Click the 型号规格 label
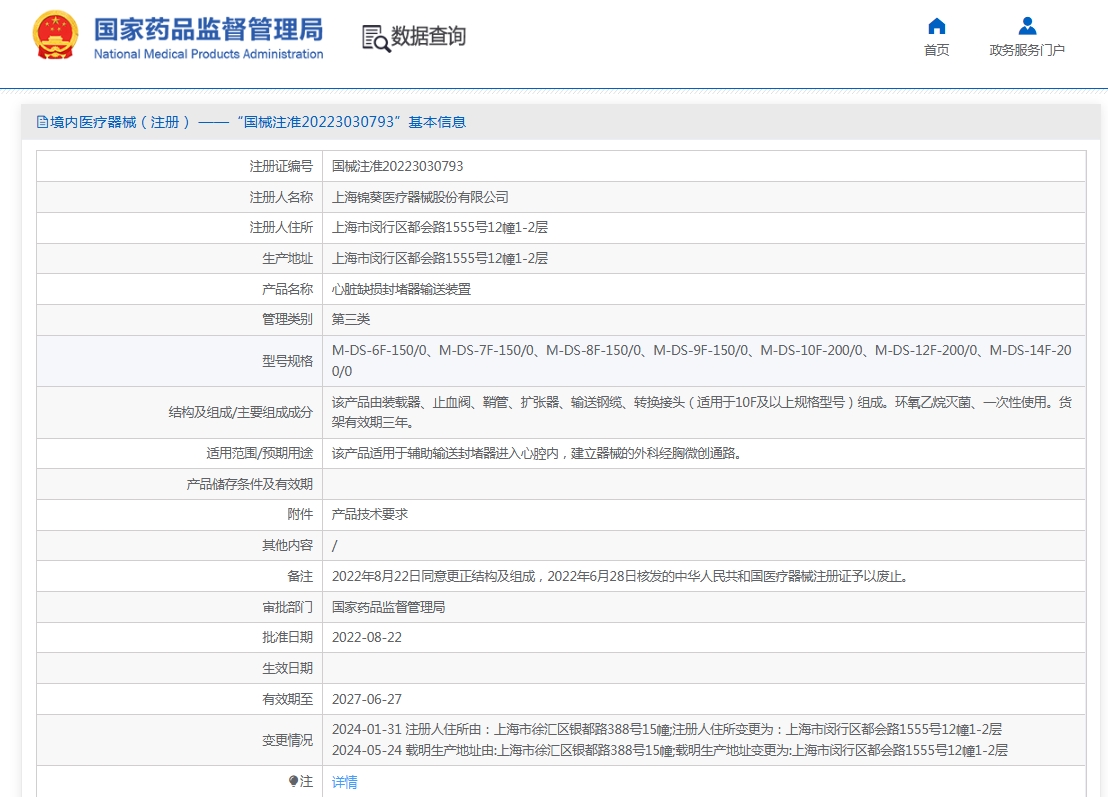Viewport: 1108px width, 797px height. click(x=288, y=361)
